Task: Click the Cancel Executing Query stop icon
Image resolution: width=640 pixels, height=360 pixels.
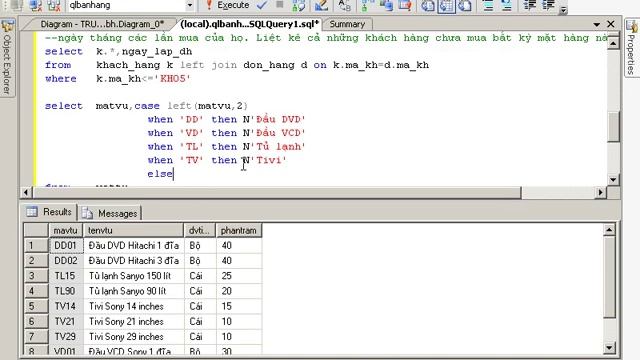Action: 280,5
